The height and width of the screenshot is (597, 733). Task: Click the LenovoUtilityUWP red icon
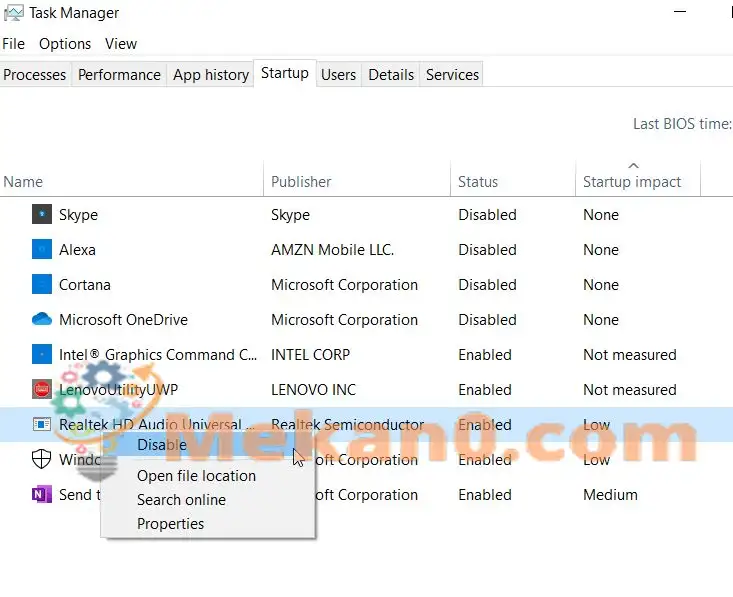(x=42, y=389)
